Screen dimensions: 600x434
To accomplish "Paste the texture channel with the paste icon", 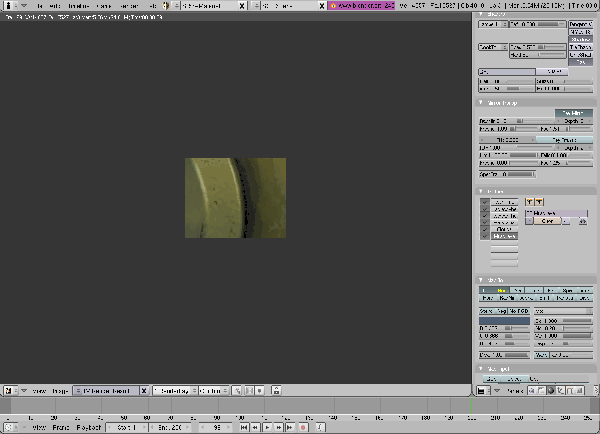I will point(539,202).
